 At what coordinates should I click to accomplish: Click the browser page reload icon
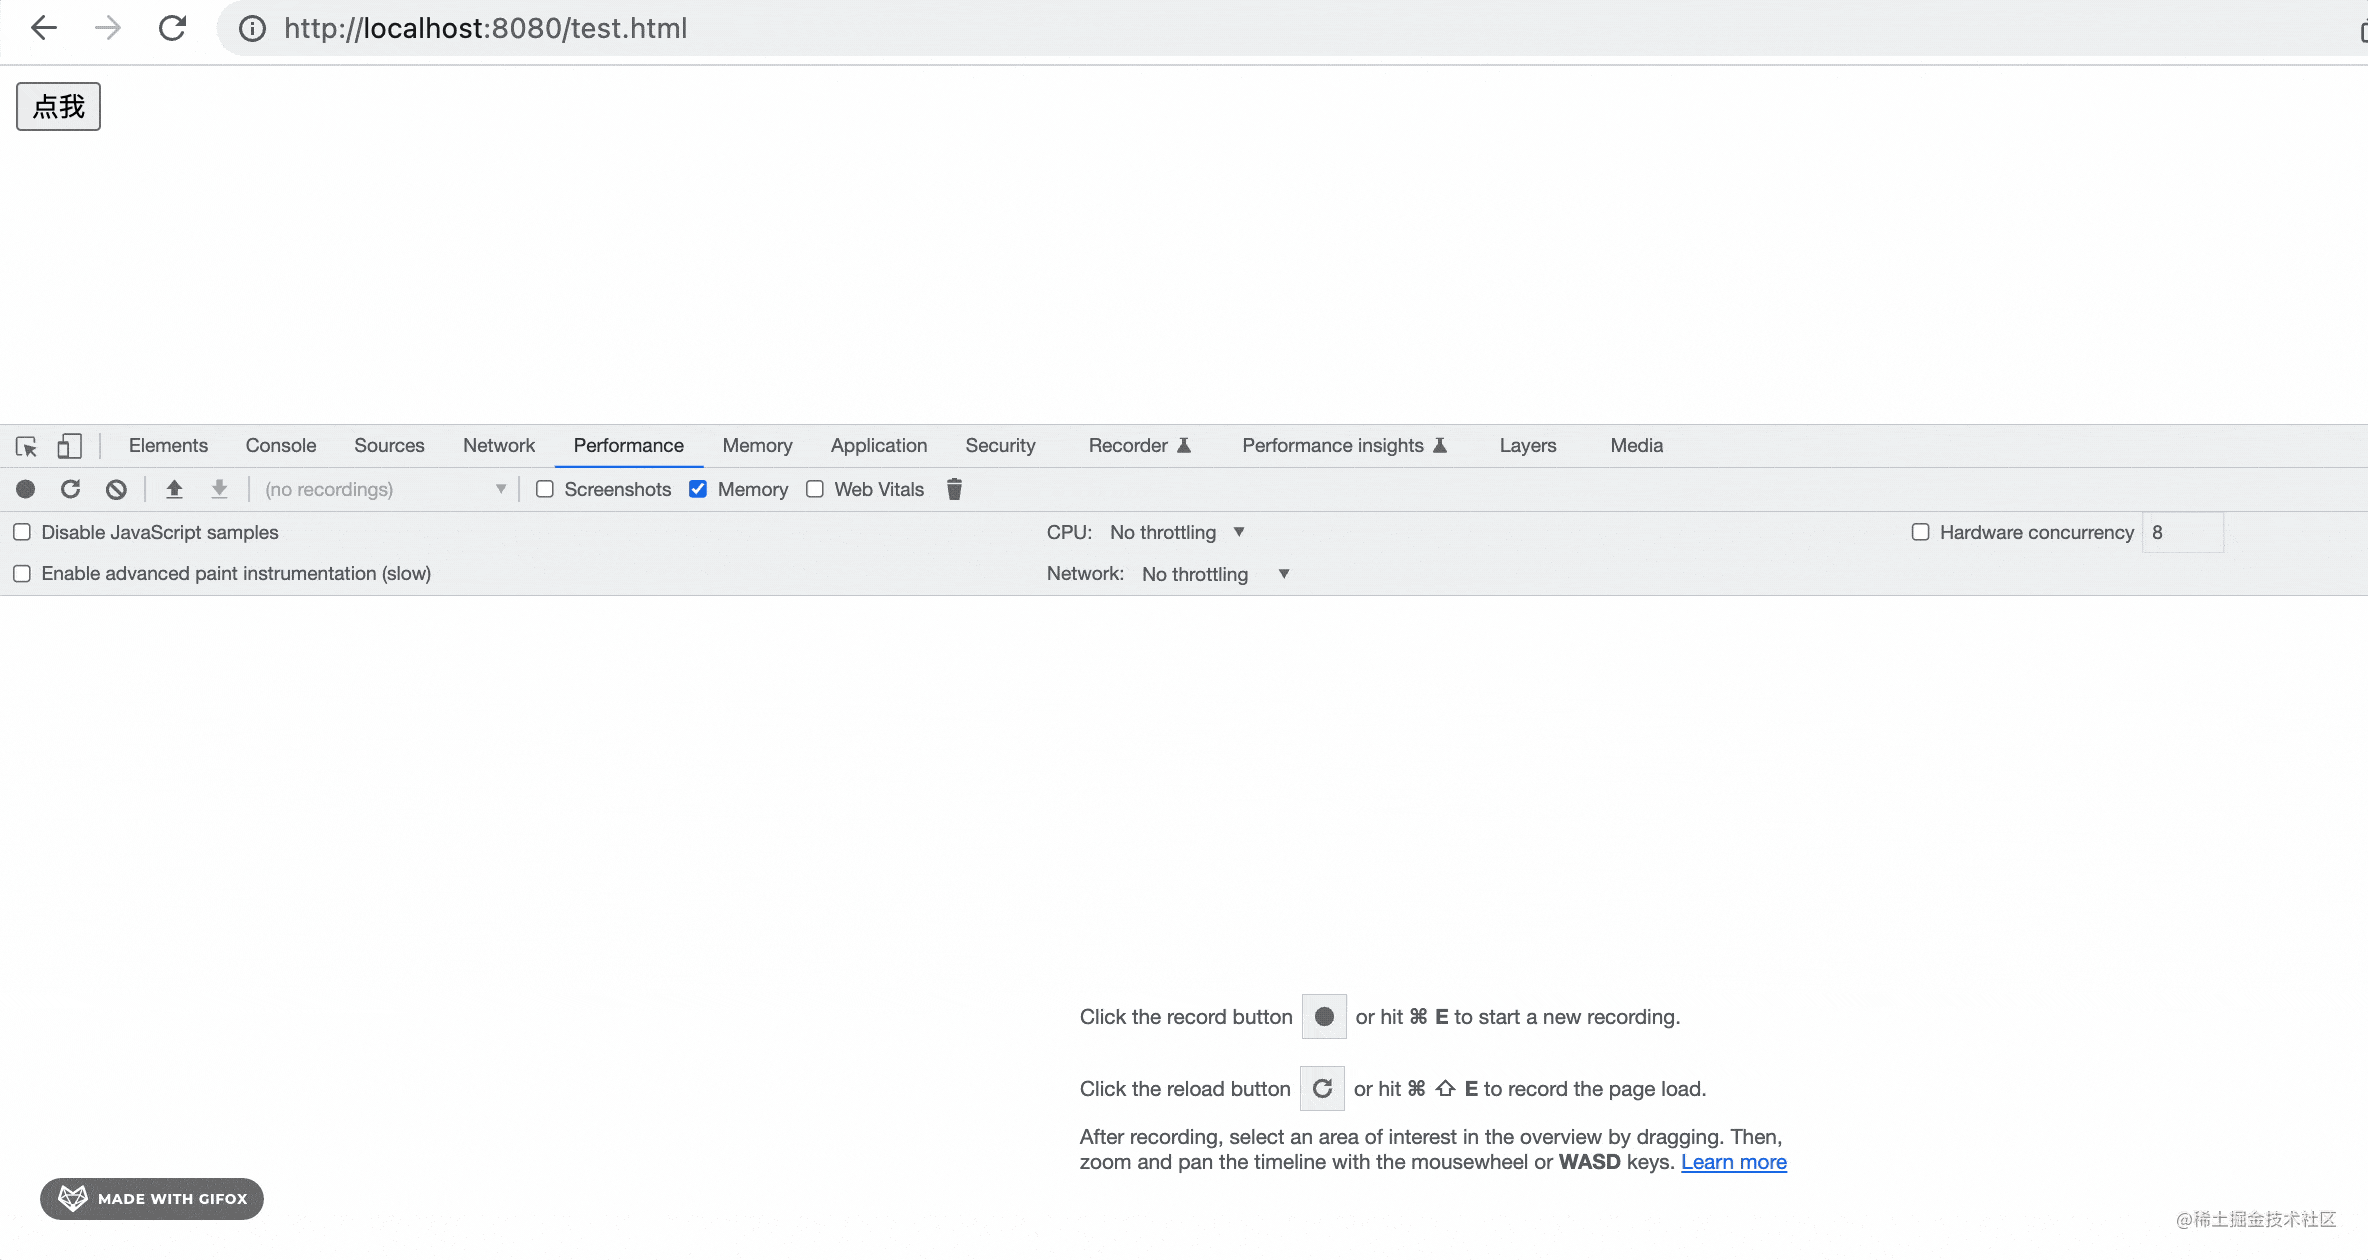[172, 28]
